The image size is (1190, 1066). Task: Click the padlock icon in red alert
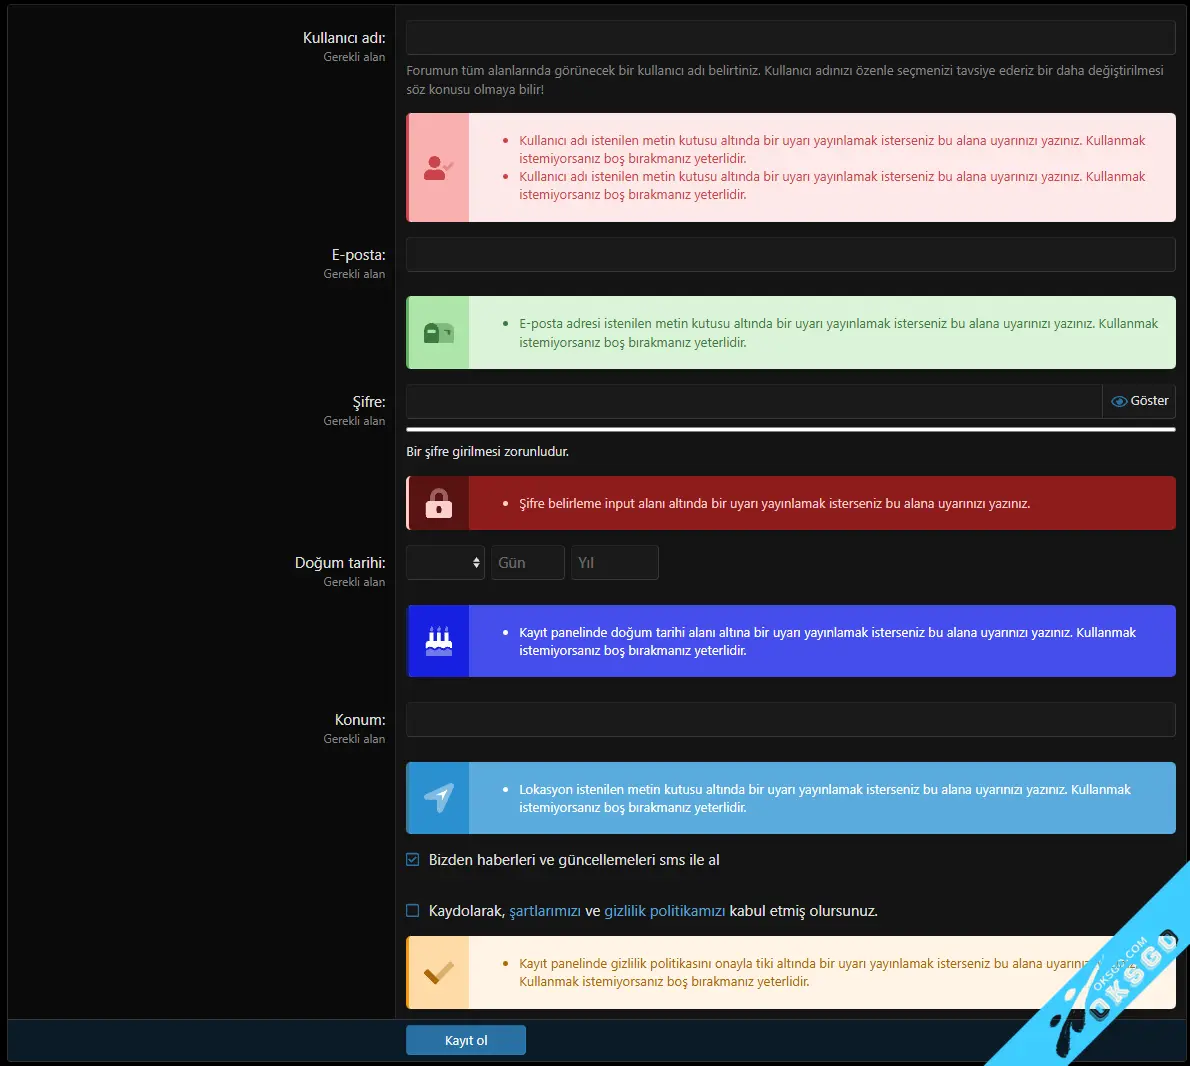click(x=438, y=503)
